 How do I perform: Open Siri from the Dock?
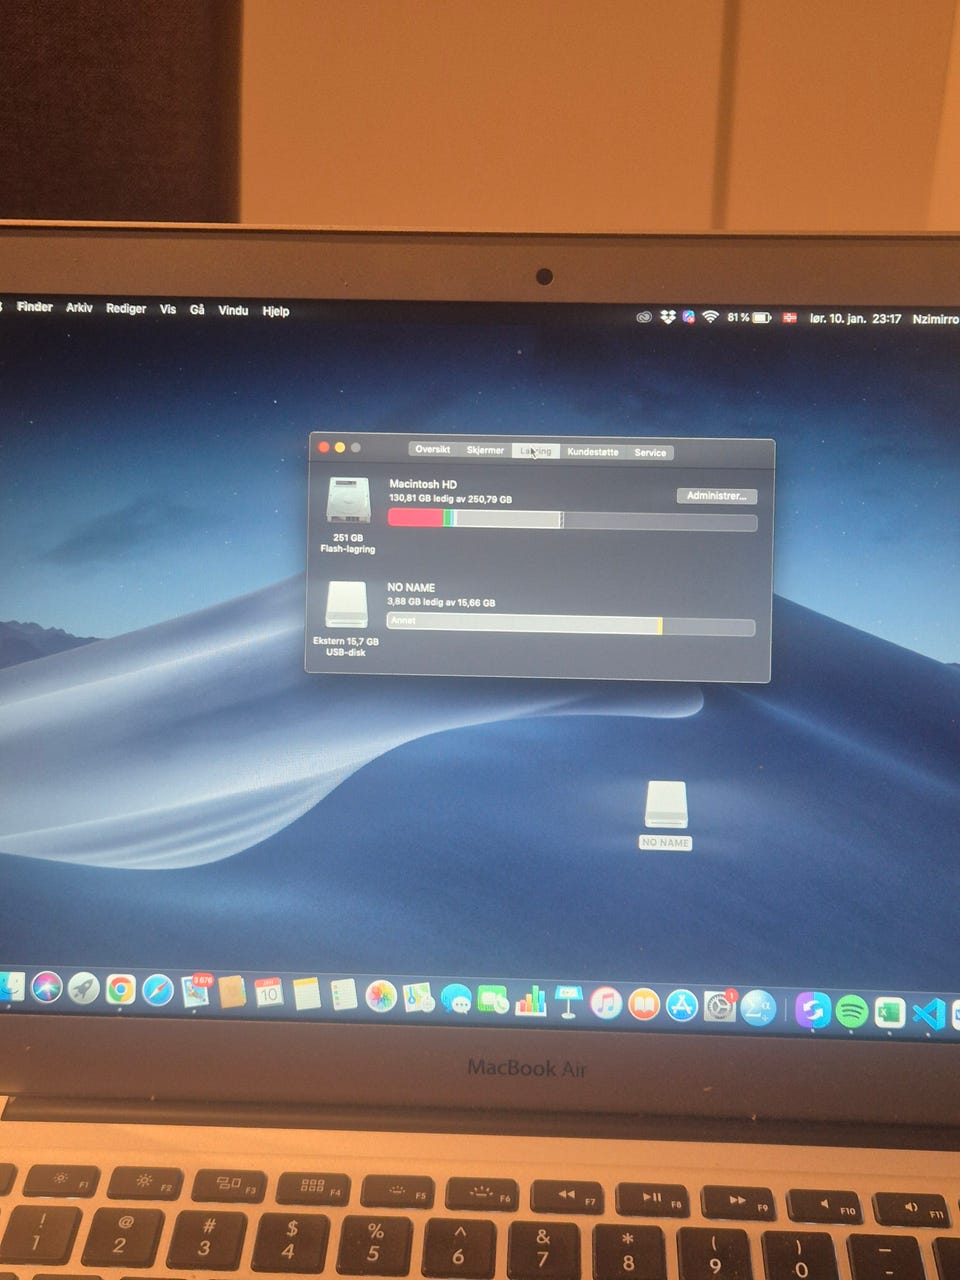46,988
